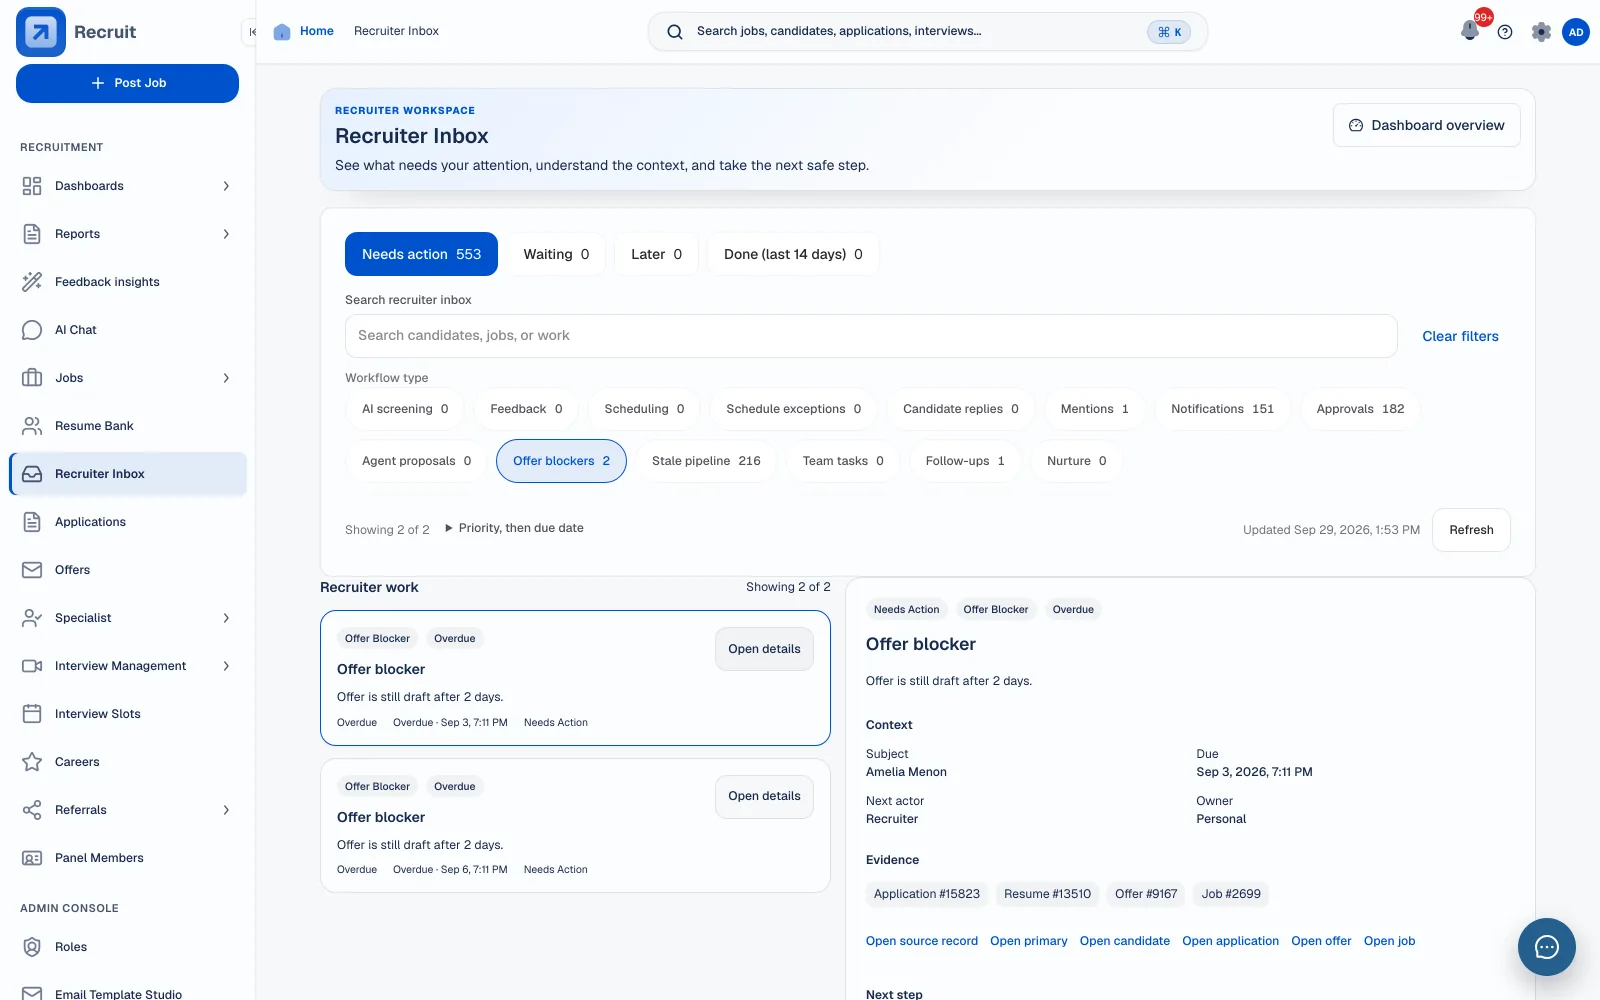Open the floating chat widget button
The width and height of the screenshot is (1600, 1000).
[x=1546, y=947]
